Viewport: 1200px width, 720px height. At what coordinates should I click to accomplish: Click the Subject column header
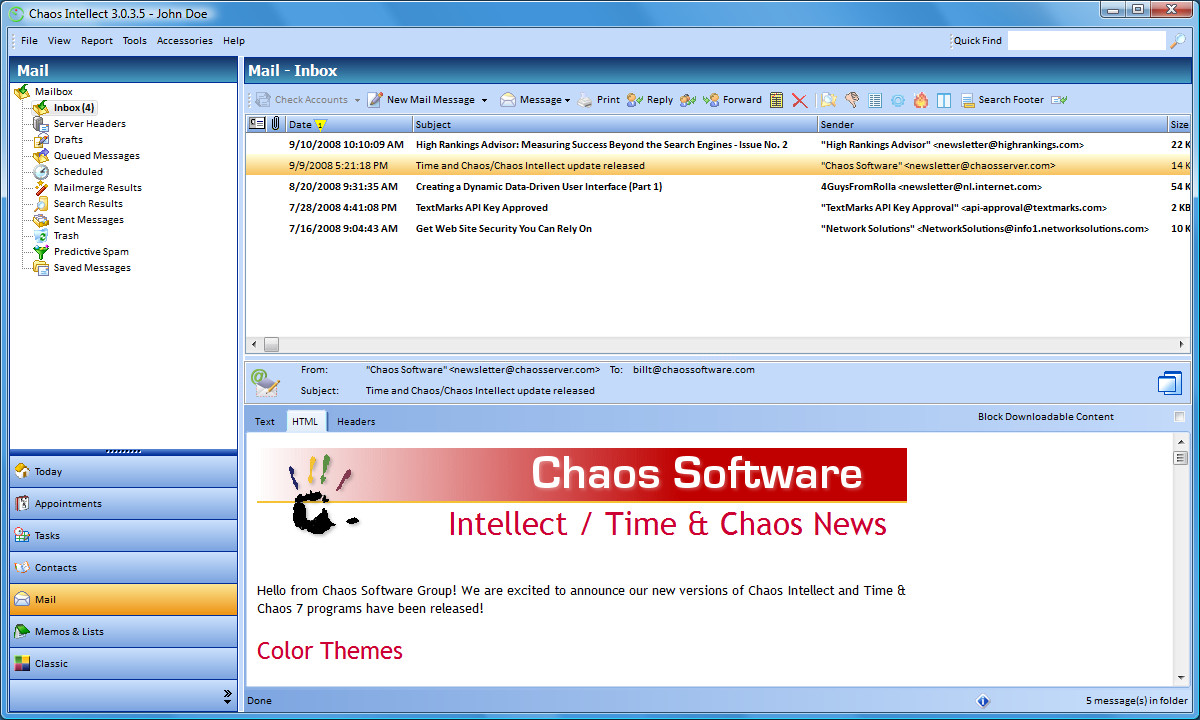(x=615, y=124)
